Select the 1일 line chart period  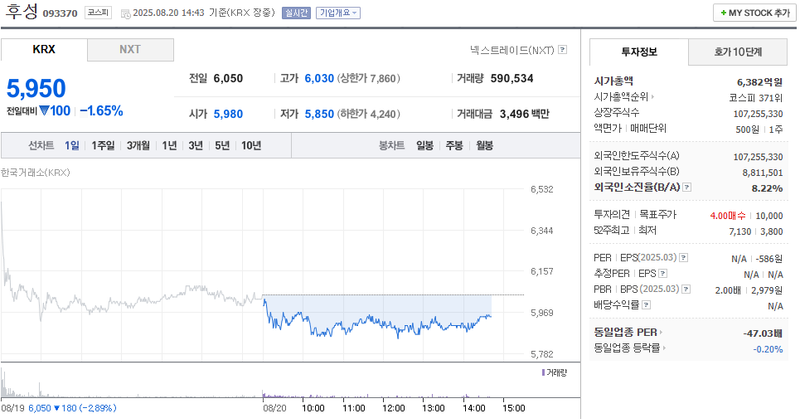(x=71, y=145)
